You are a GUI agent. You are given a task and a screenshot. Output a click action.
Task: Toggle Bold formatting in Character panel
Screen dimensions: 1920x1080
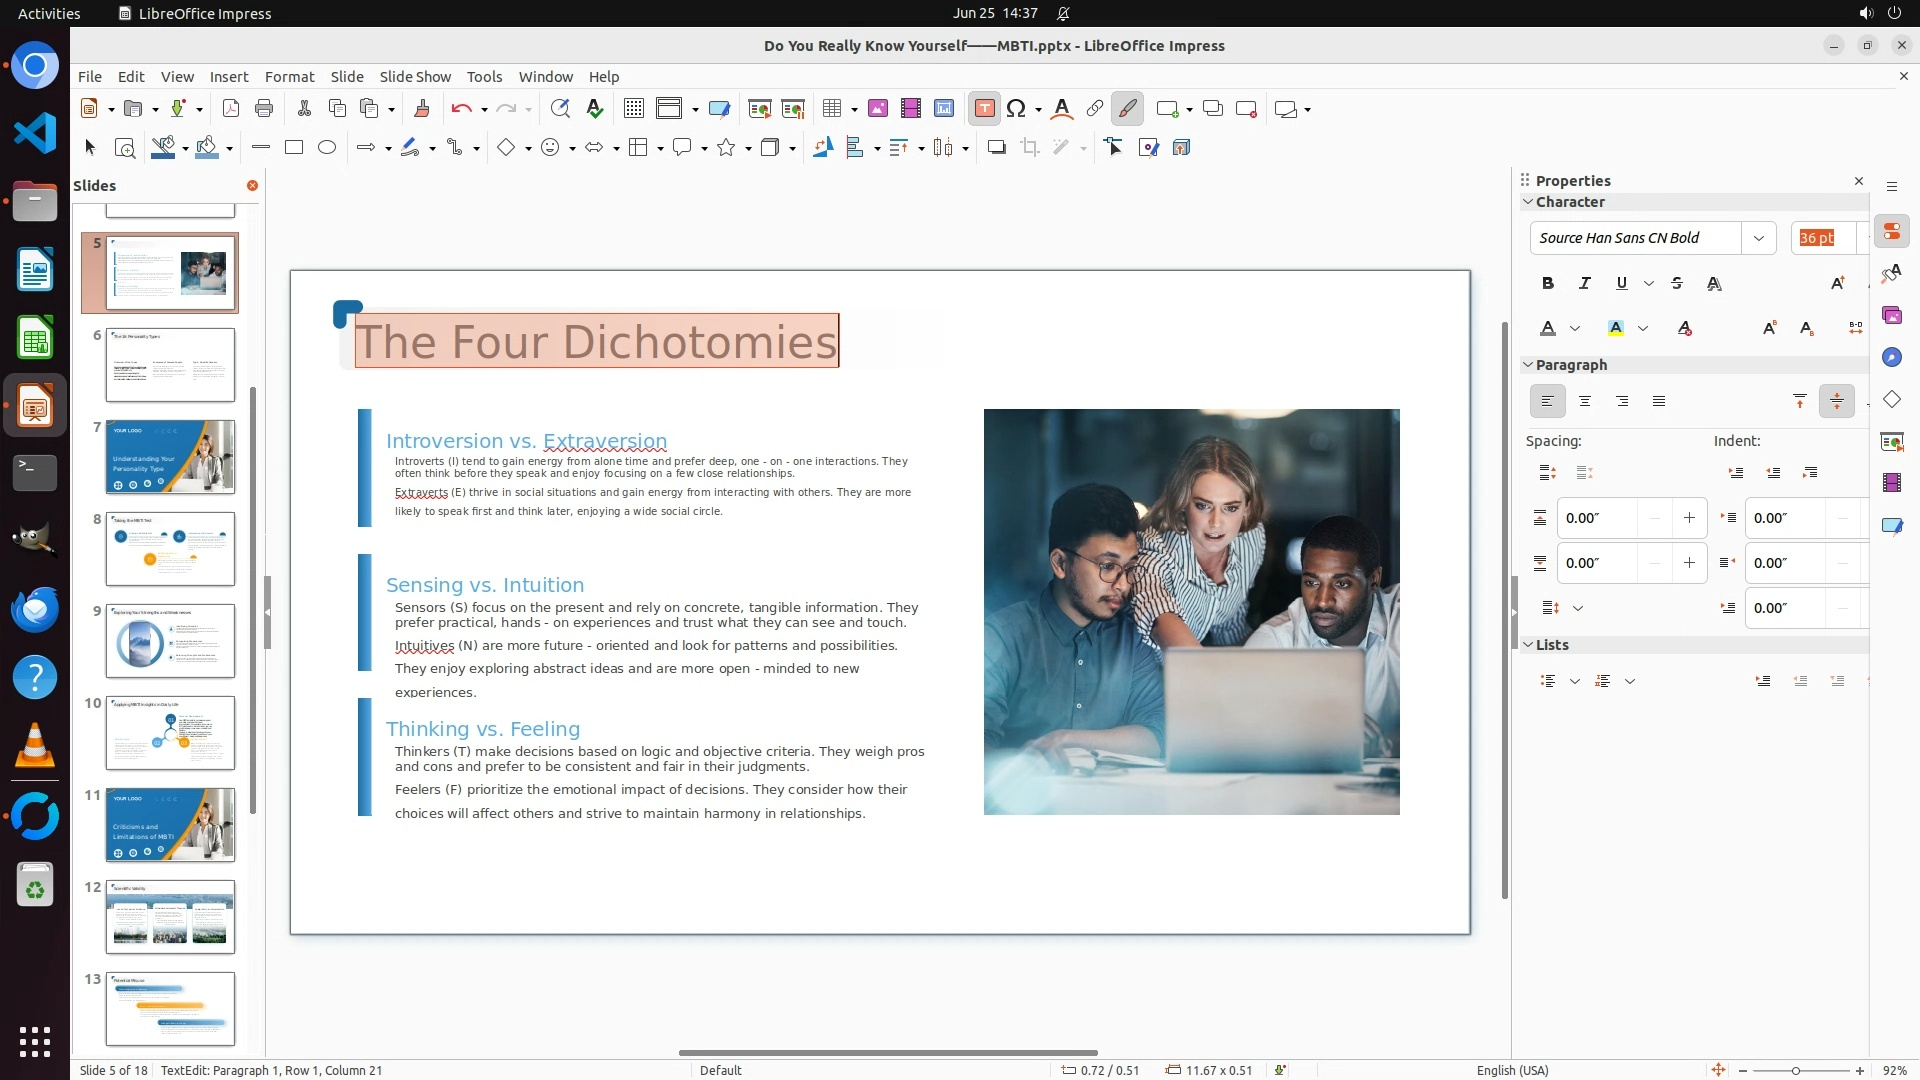pyautogui.click(x=1547, y=284)
